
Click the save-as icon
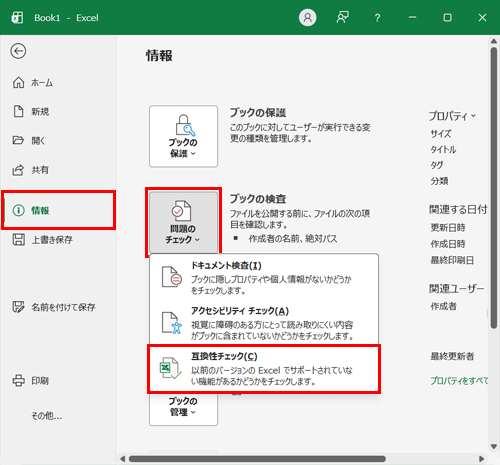coord(18,307)
